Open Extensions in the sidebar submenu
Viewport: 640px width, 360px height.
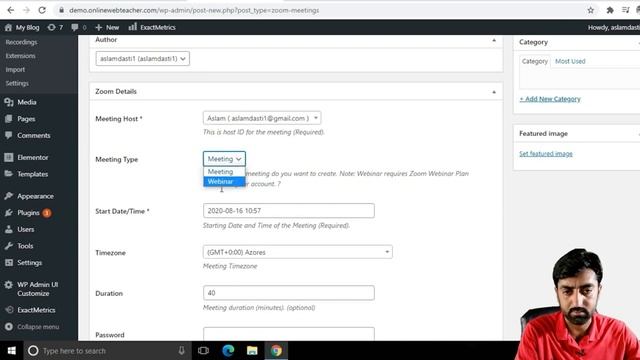20,56
